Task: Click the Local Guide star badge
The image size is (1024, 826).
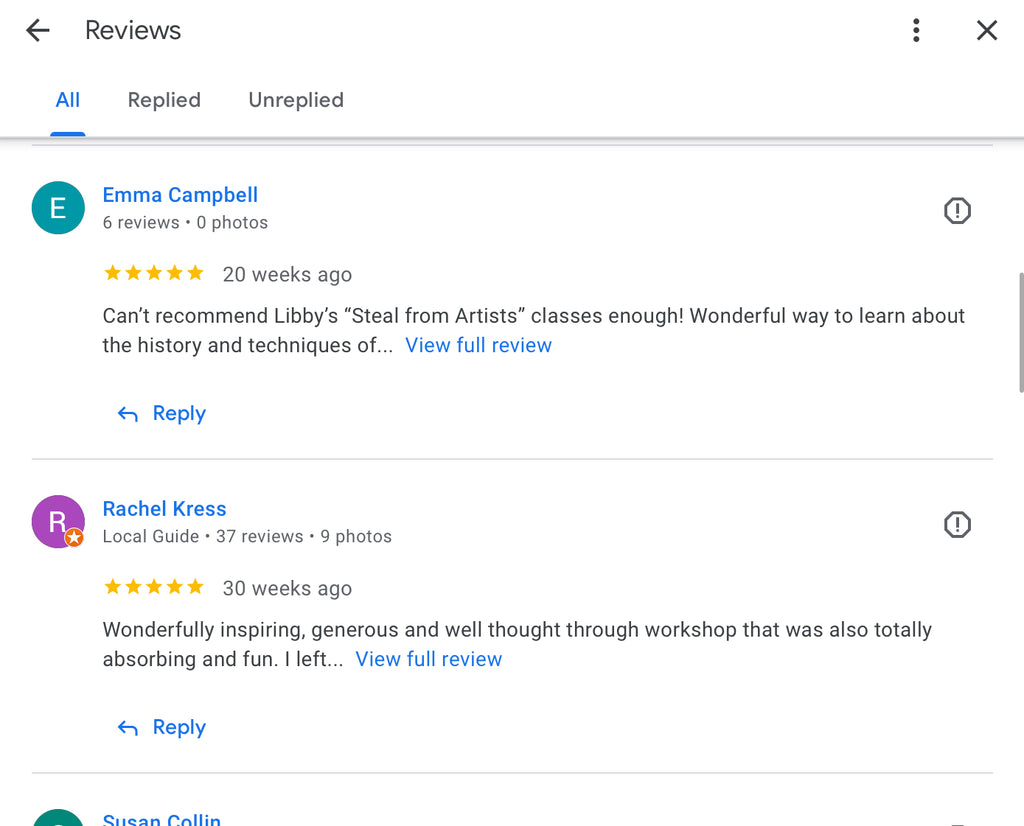Action: tap(74, 538)
